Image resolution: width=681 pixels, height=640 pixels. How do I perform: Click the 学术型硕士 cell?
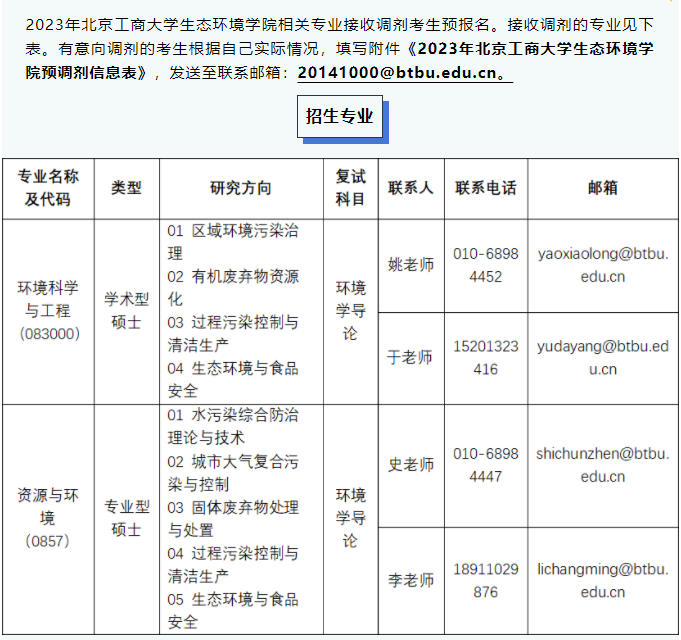pyautogui.click(x=126, y=311)
